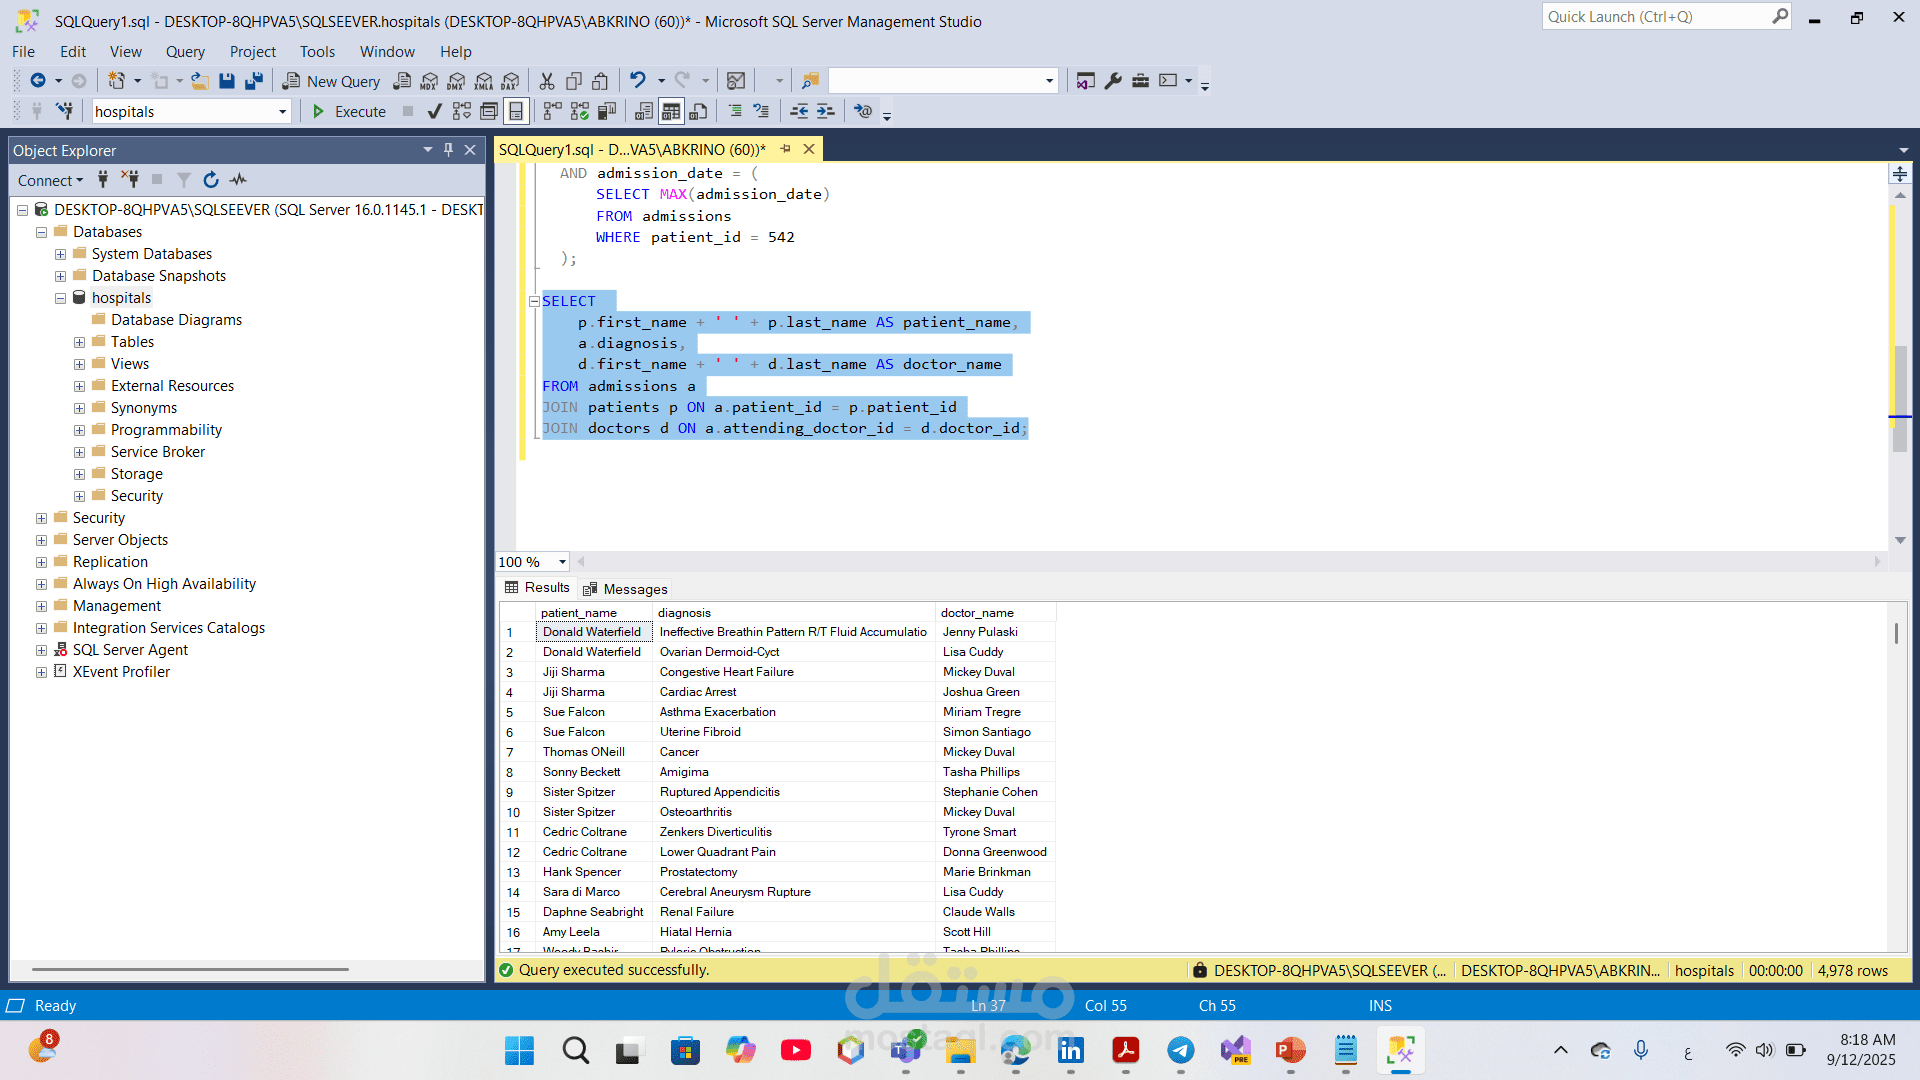
Task: Click Increase Indent icon
Action: click(x=826, y=111)
